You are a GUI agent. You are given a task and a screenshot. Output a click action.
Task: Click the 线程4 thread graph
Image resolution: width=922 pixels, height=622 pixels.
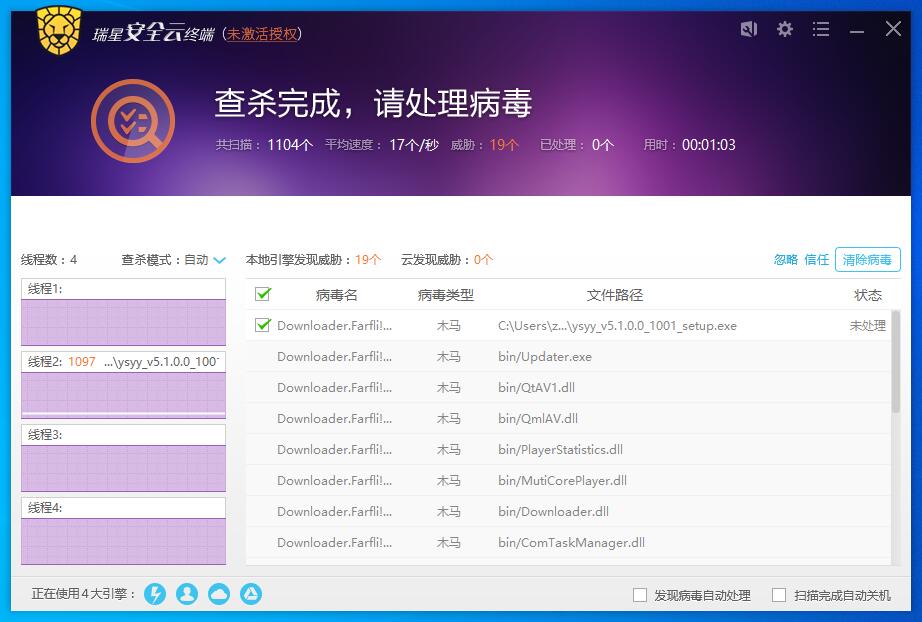(x=123, y=541)
